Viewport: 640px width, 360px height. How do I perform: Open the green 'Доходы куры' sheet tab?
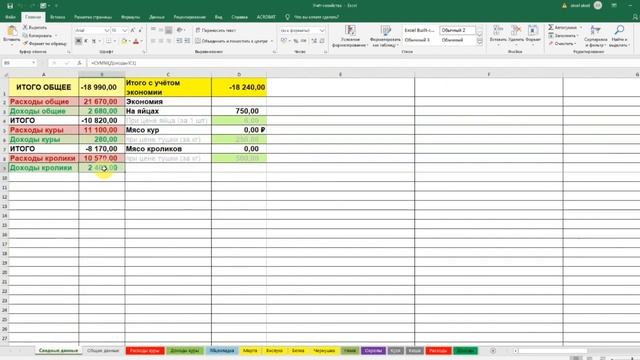click(184, 351)
